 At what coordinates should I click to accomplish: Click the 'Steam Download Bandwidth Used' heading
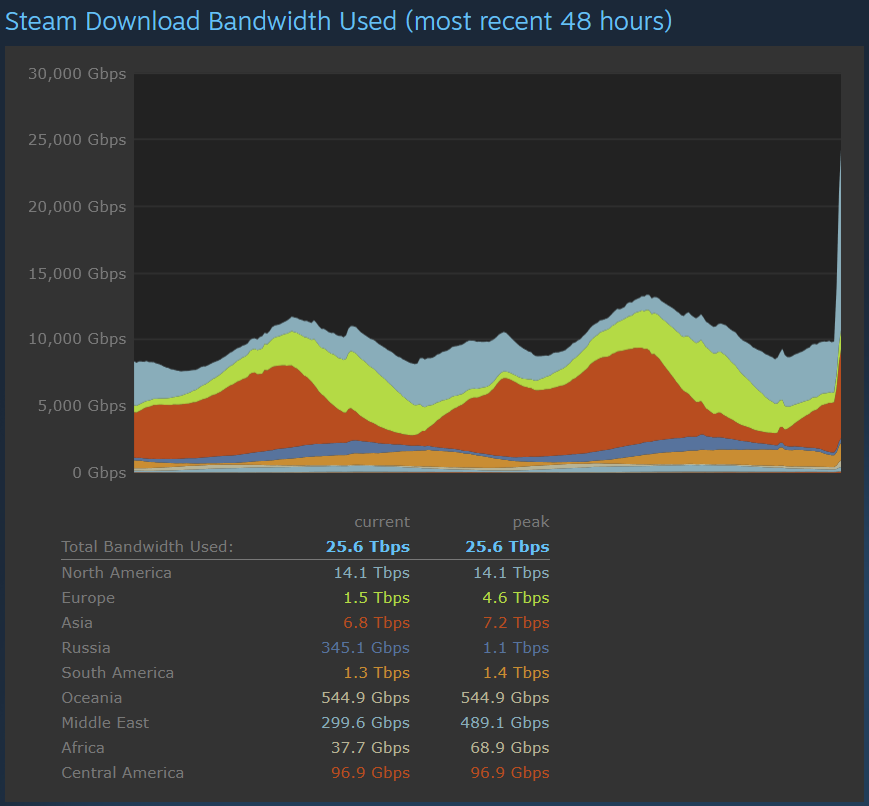point(338,22)
